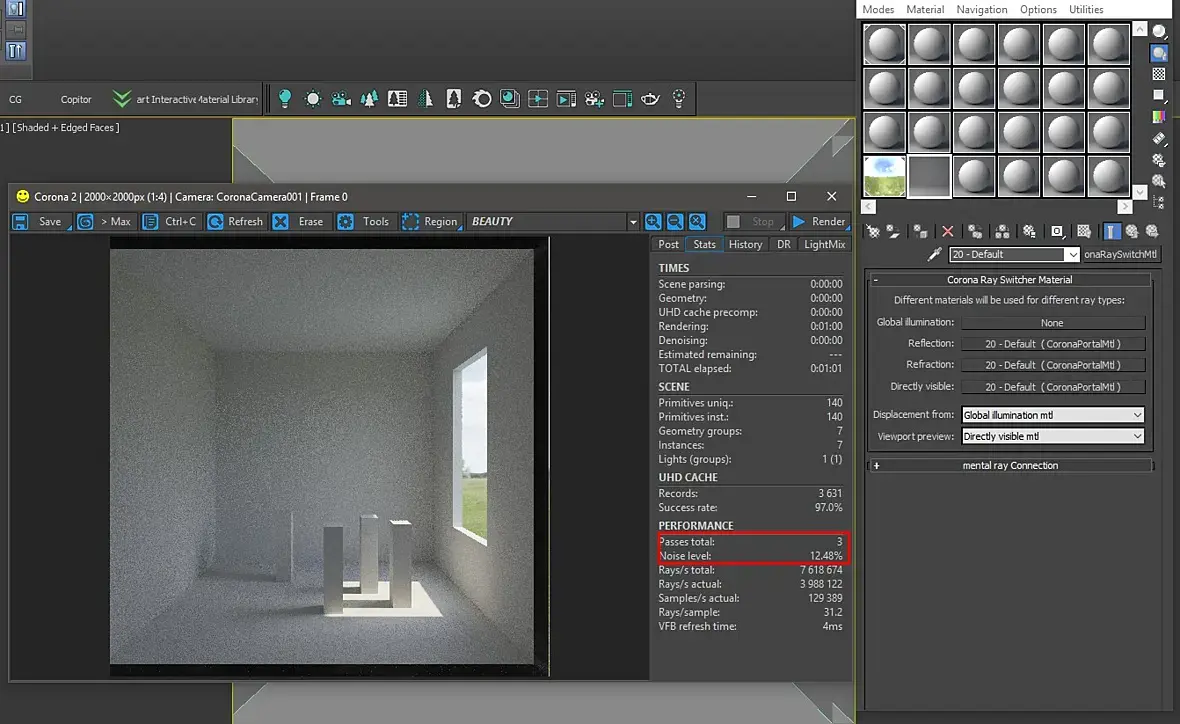Switch to the History tab
Viewport: 1180px width, 724px height.
746,245
